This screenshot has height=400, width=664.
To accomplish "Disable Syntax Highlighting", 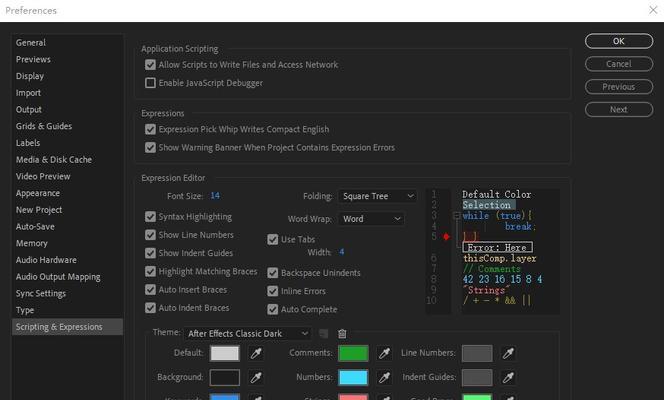I will [x=150, y=217].
